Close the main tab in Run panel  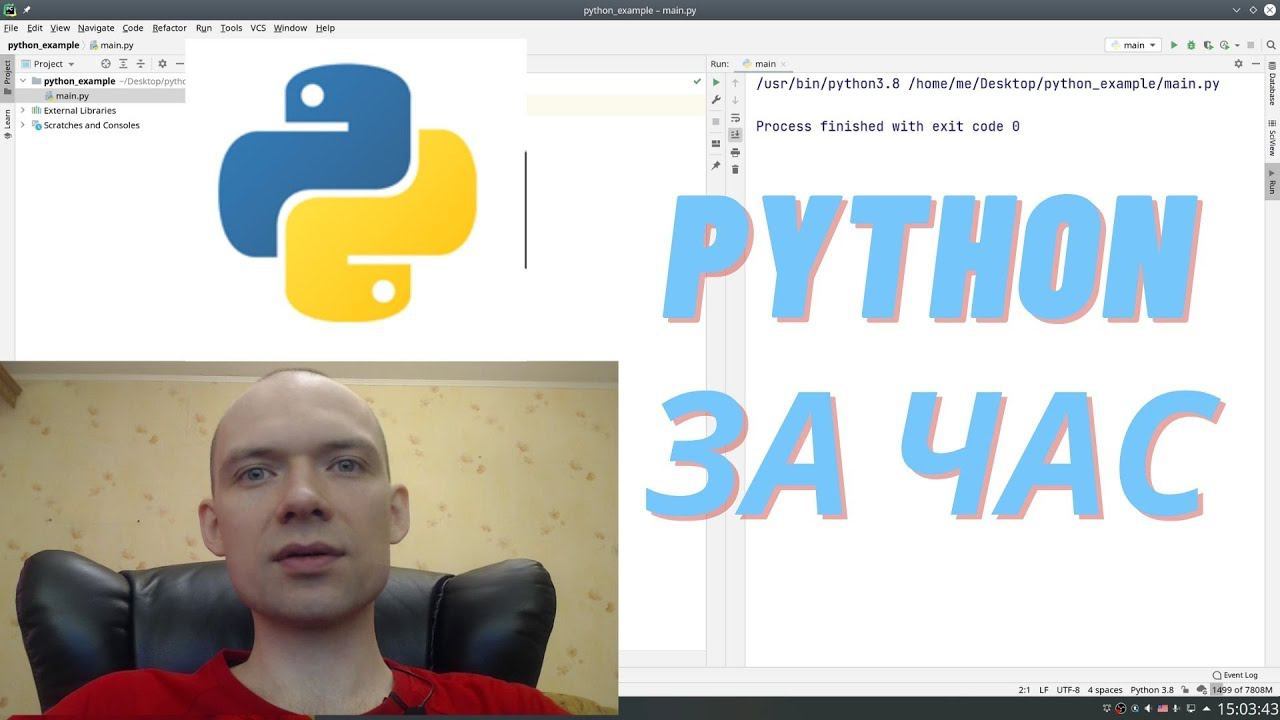click(x=784, y=64)
